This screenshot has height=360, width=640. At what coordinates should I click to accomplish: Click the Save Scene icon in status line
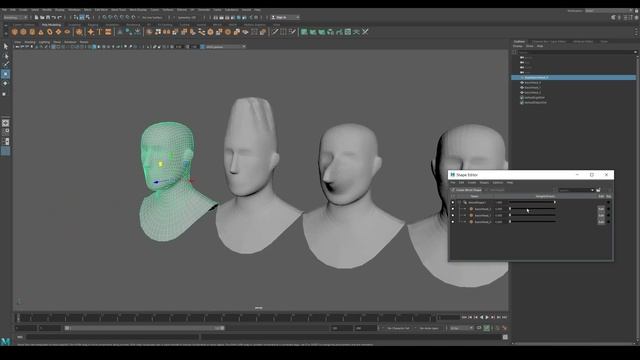point(48,18)
